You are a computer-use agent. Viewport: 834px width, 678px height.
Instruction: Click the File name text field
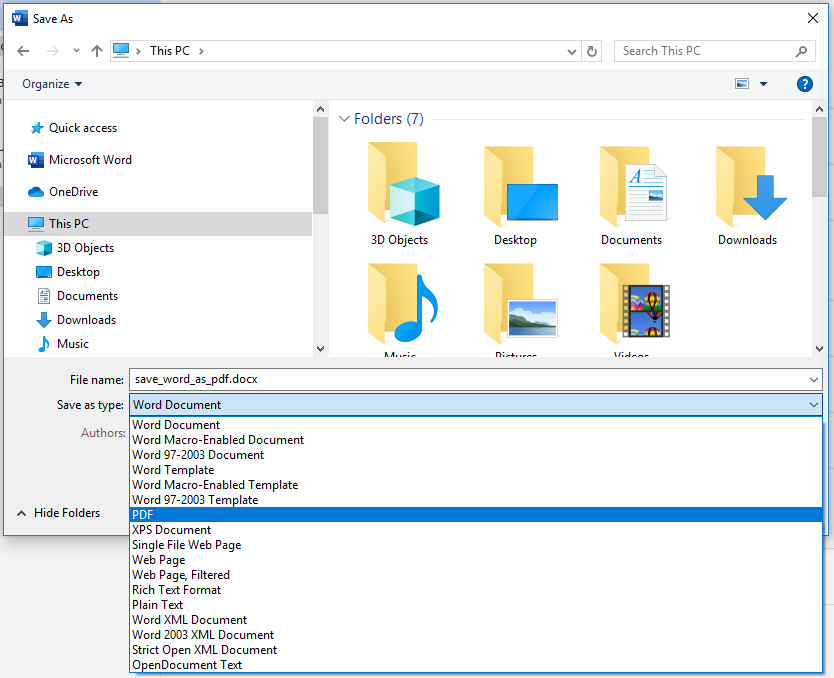(468, 379)
